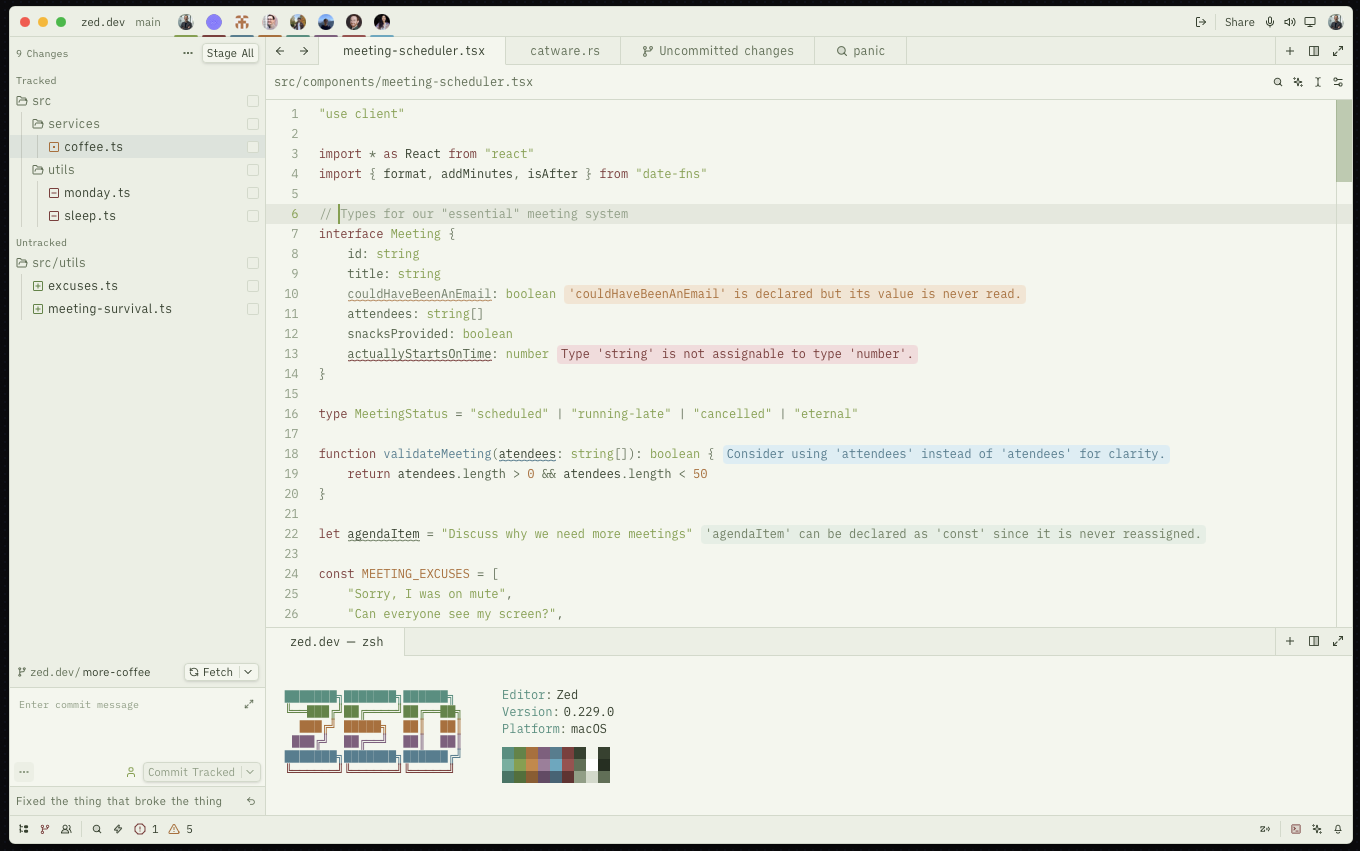Click the Share button
Image resolution: width=1360 pixels, height=851 pixels.
[1239, 22]
